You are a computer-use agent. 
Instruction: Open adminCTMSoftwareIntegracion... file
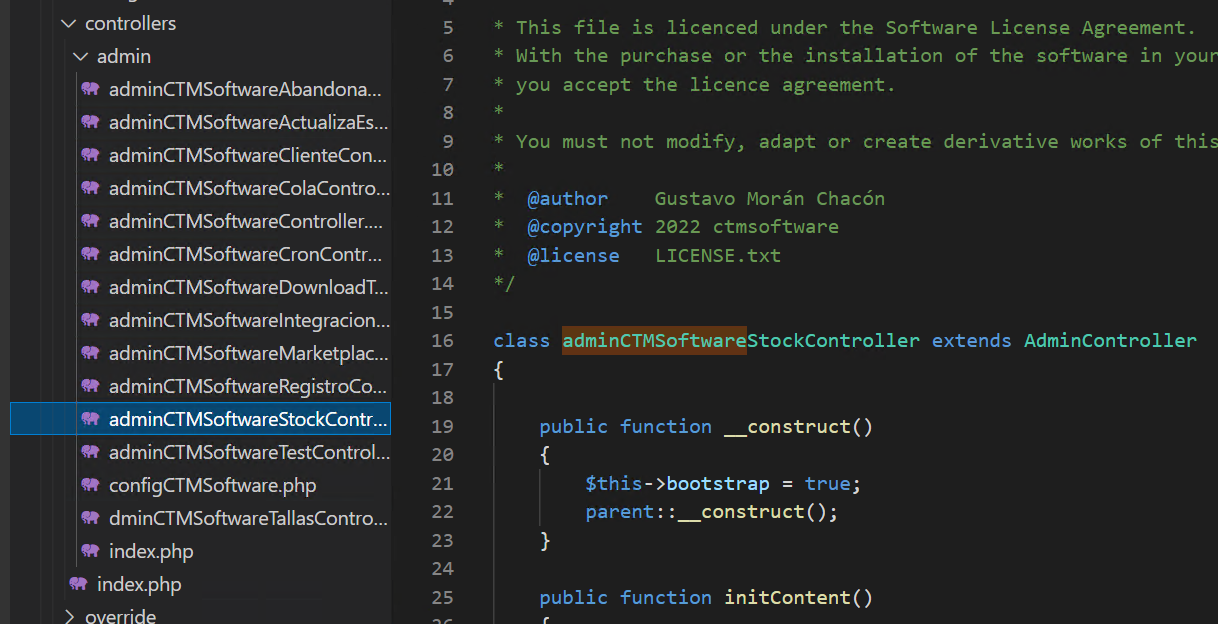pyautogui.click(x=249, y=320)
